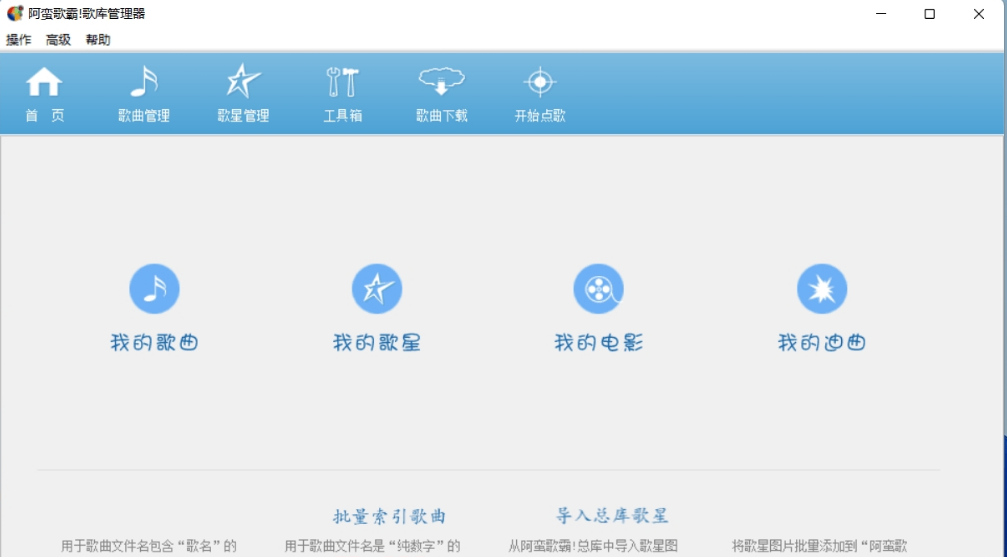
Task: Open the 高级 menu
Action: (x=58, y=40)
